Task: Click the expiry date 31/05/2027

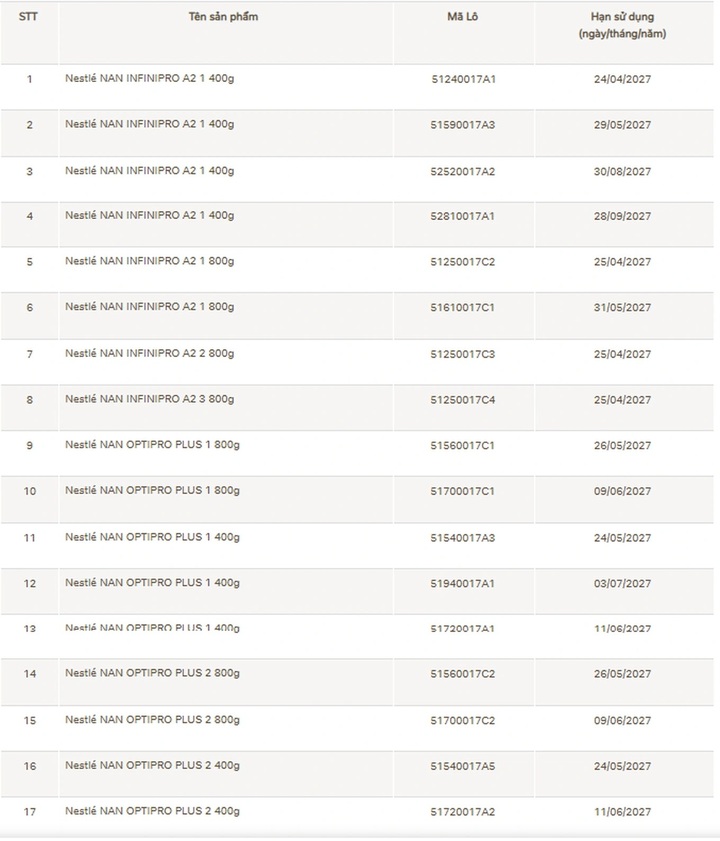Action: point(622,307)
